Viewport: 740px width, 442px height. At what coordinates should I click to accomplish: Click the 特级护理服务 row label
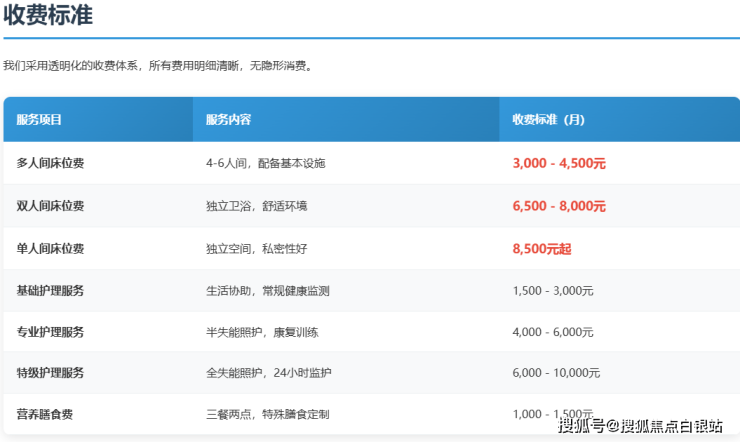tap(50, 373)
